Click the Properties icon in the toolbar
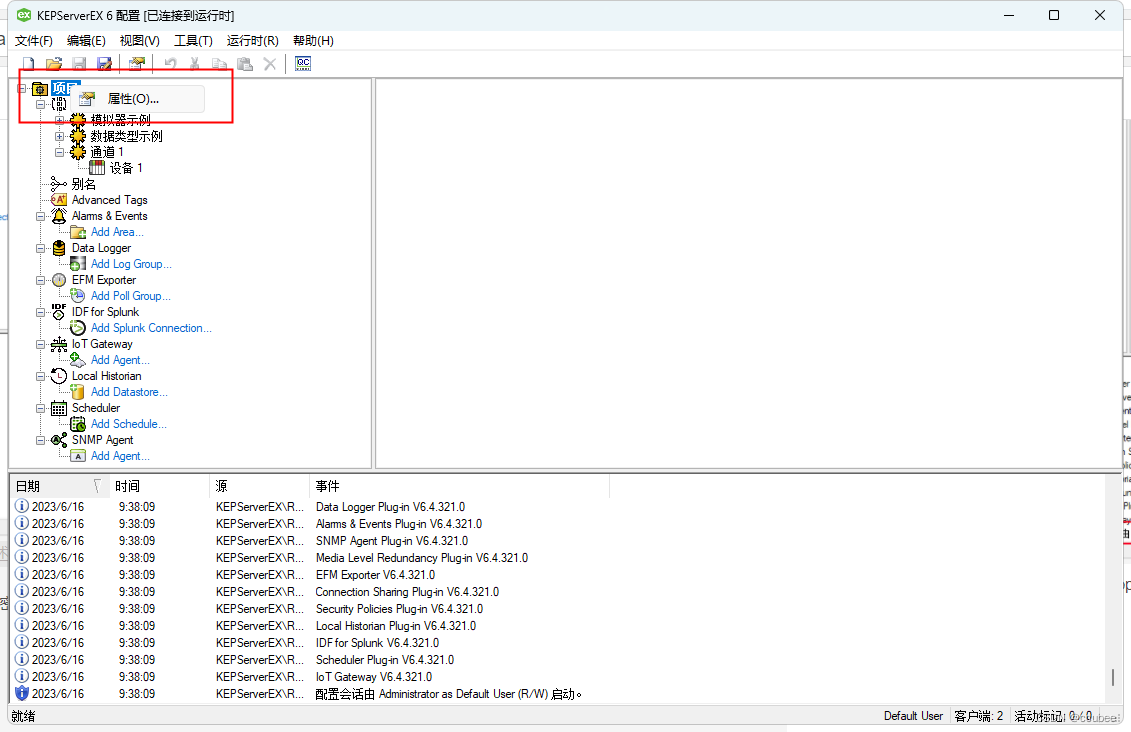The image size is (1131, 732). pyautogui.click(x=136, y=64)
